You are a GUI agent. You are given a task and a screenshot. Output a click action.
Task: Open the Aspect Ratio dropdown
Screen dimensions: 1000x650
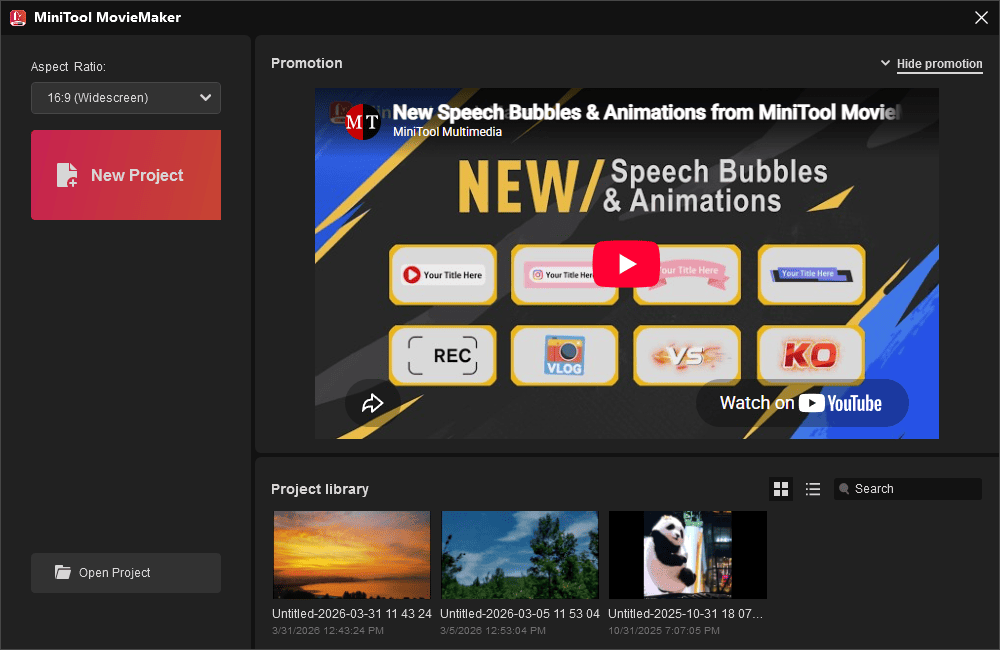(126, 98)
